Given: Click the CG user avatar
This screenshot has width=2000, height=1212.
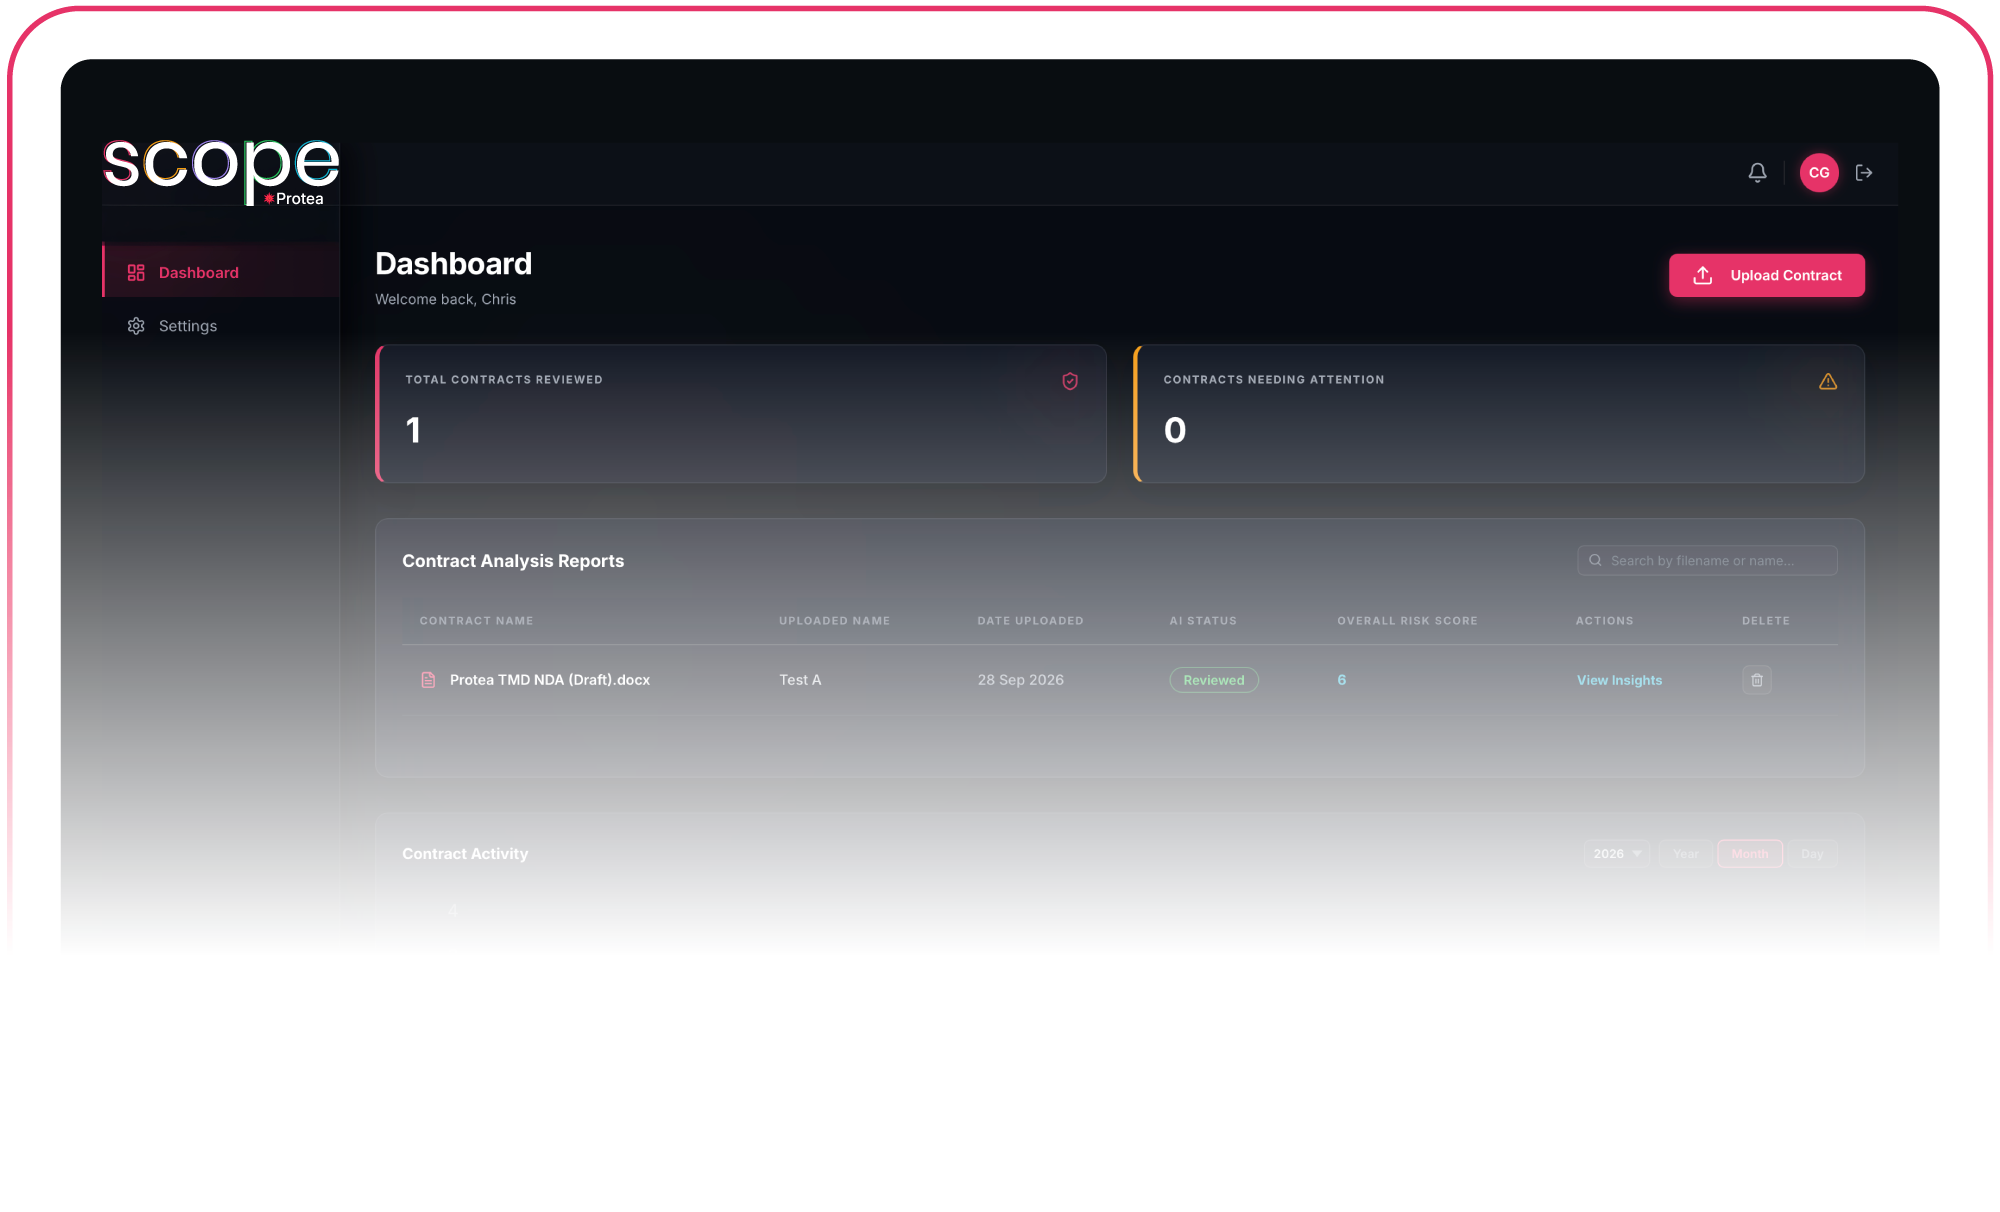Looking at the screenshot, I should point(1819,173).
